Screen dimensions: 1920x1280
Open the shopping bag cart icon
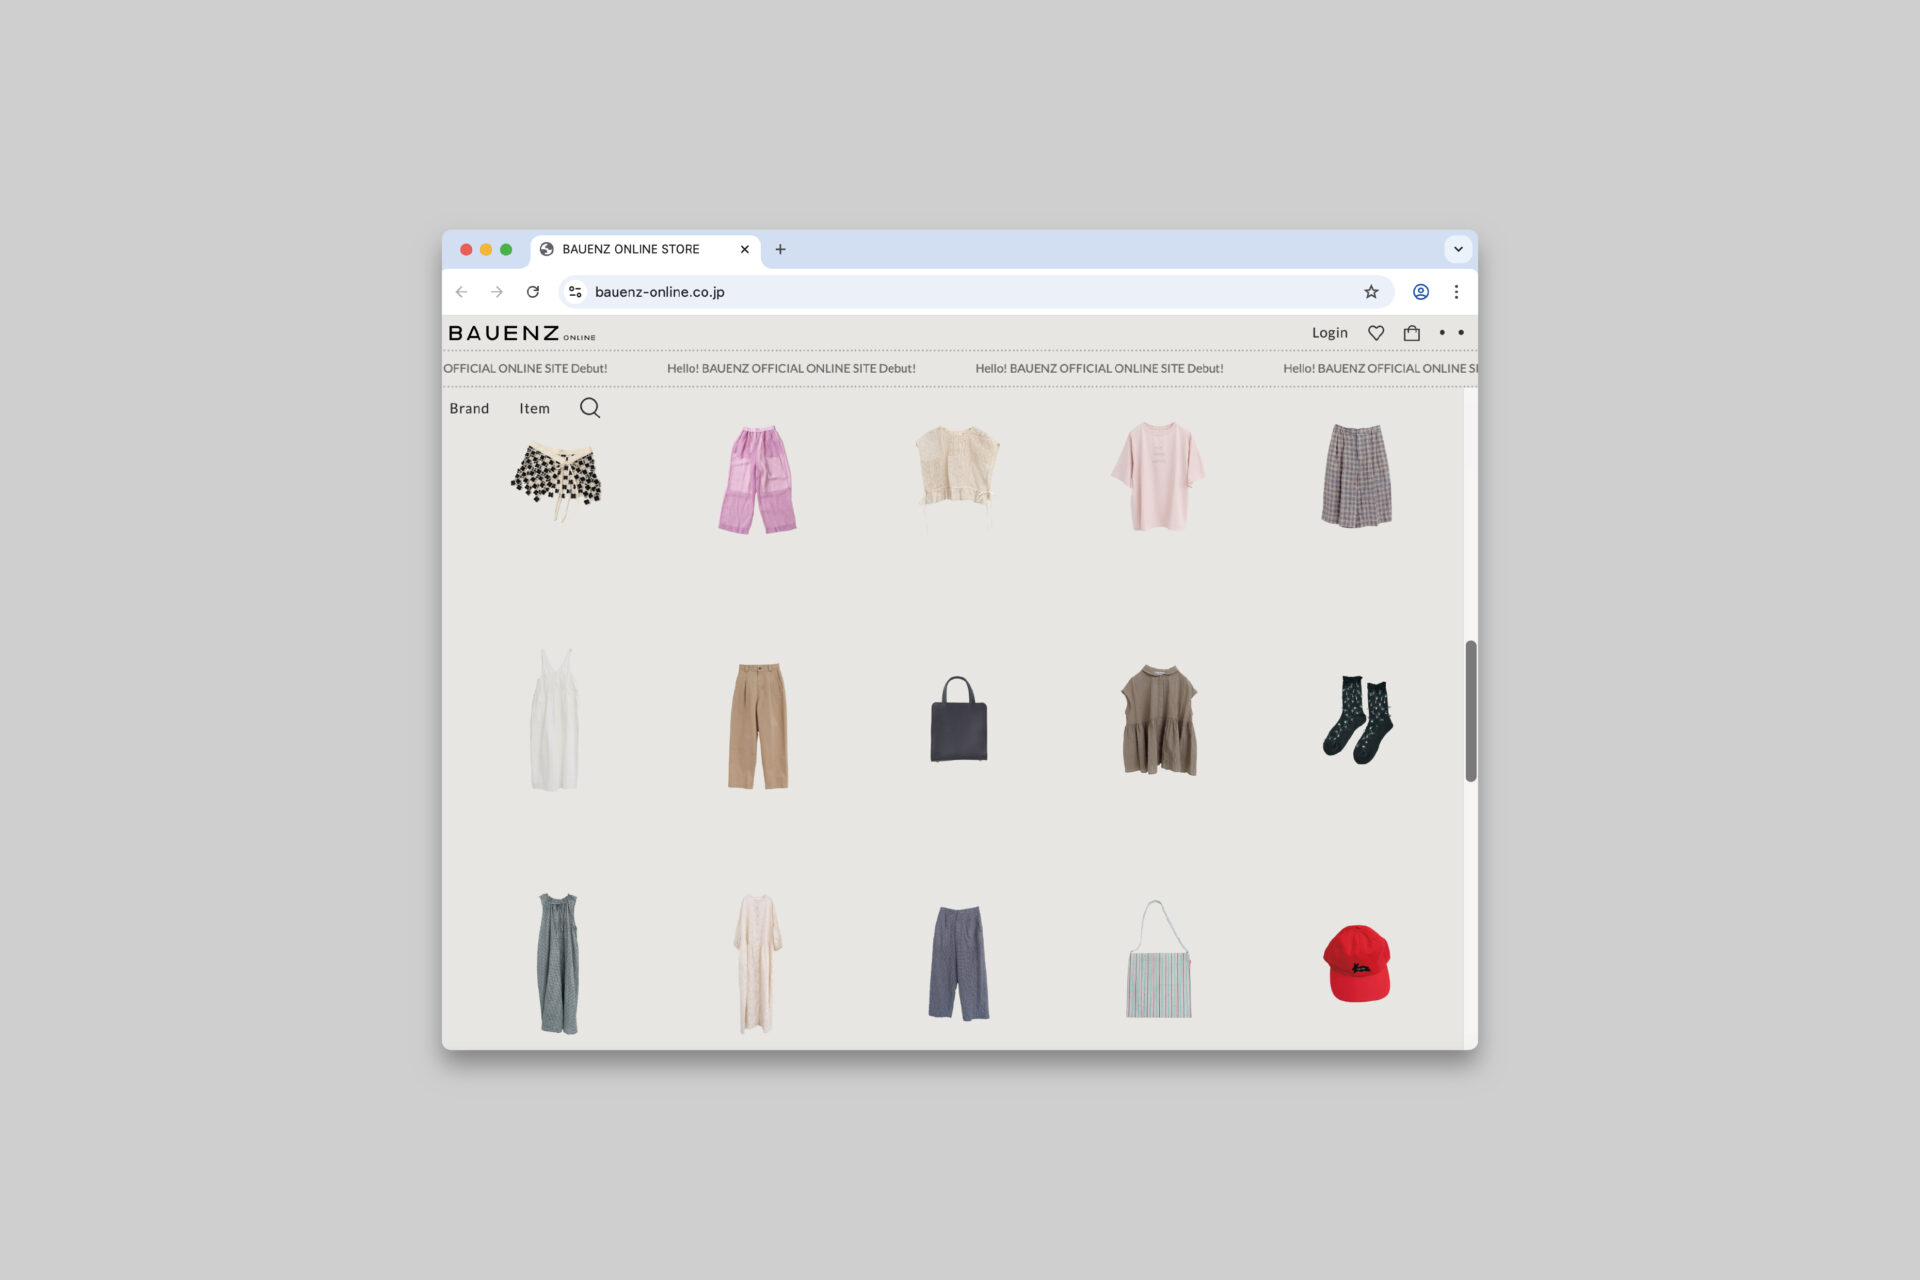1411,333
